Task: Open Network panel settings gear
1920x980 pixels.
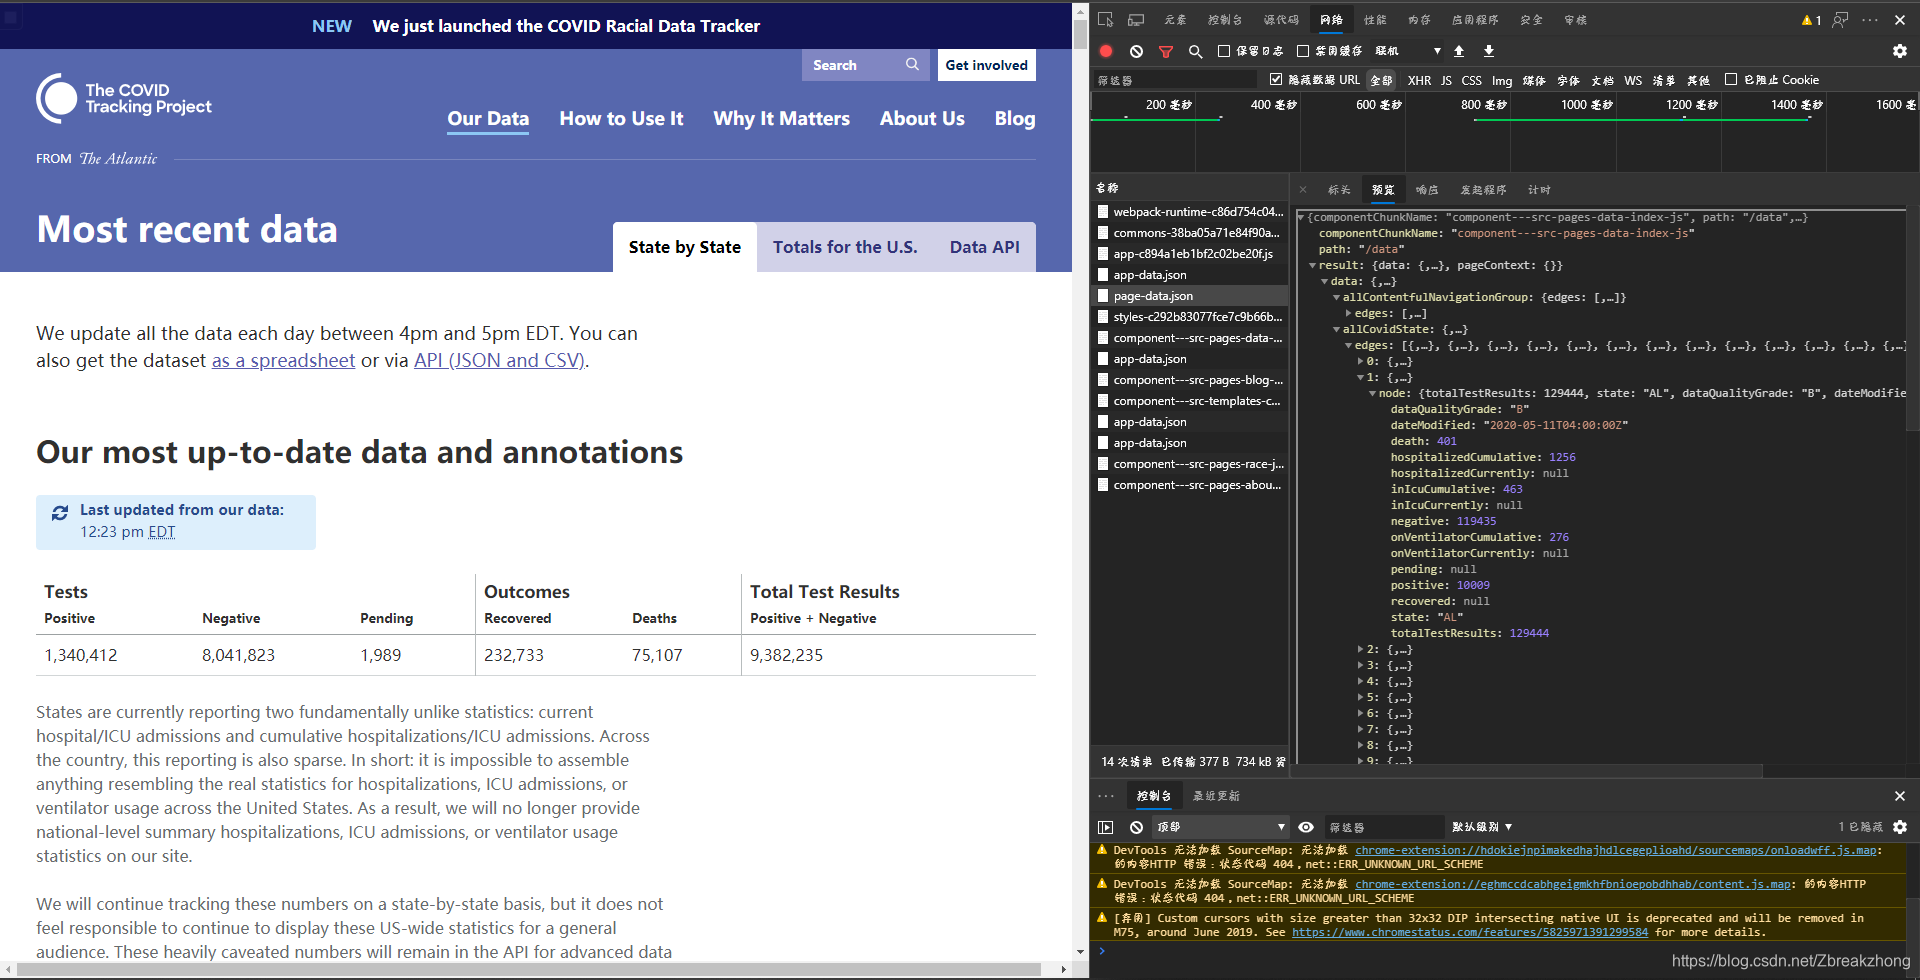Action: click(1900, 51)
